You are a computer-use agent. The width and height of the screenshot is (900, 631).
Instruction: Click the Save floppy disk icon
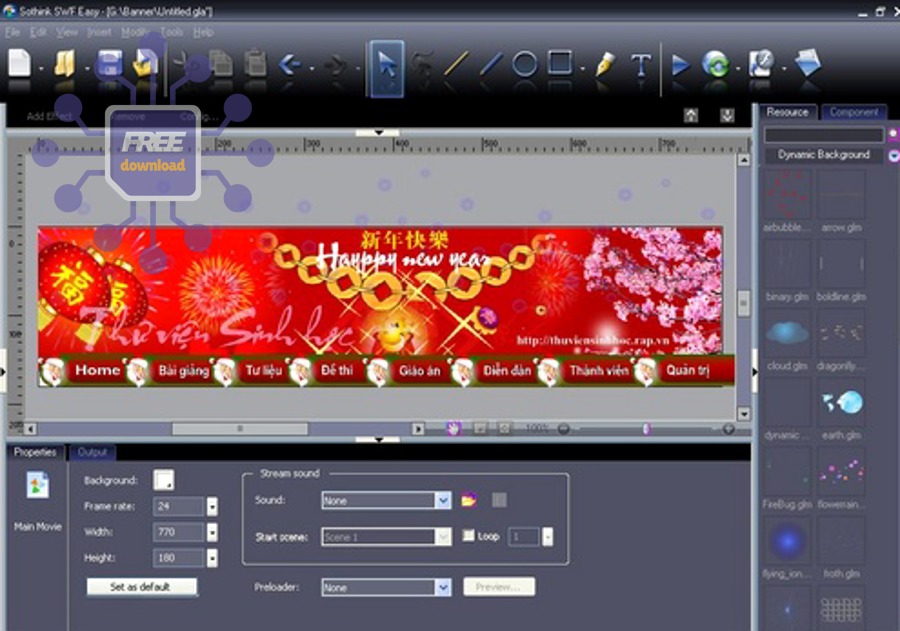pos(109,63)
